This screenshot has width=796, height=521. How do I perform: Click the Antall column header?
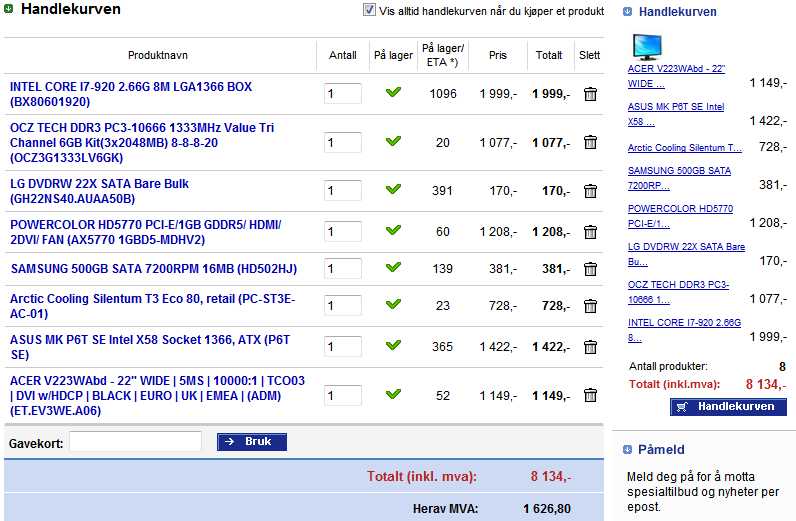click(343, 55)
